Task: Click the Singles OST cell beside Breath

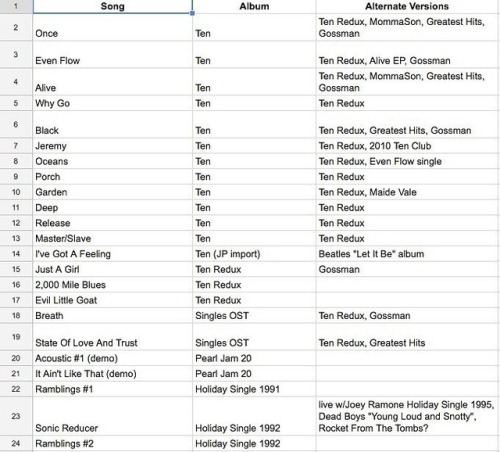Action: (x=254, y=315)
